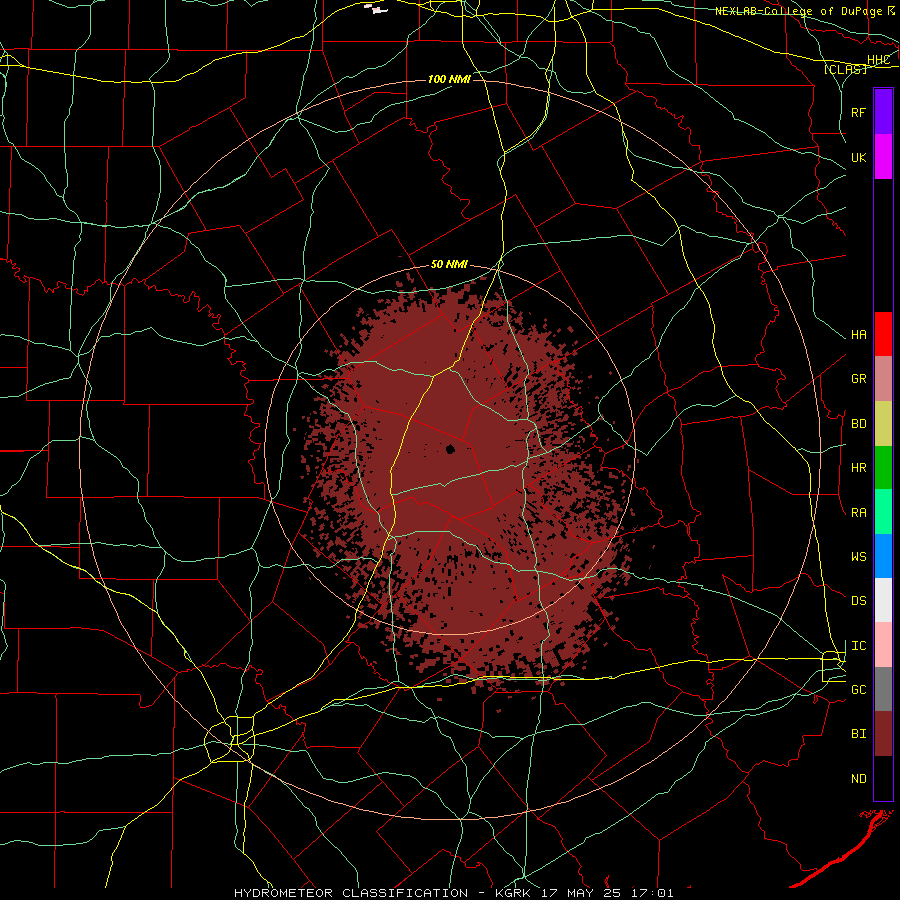Click the BI biological dark red swatch

[883, 734]
